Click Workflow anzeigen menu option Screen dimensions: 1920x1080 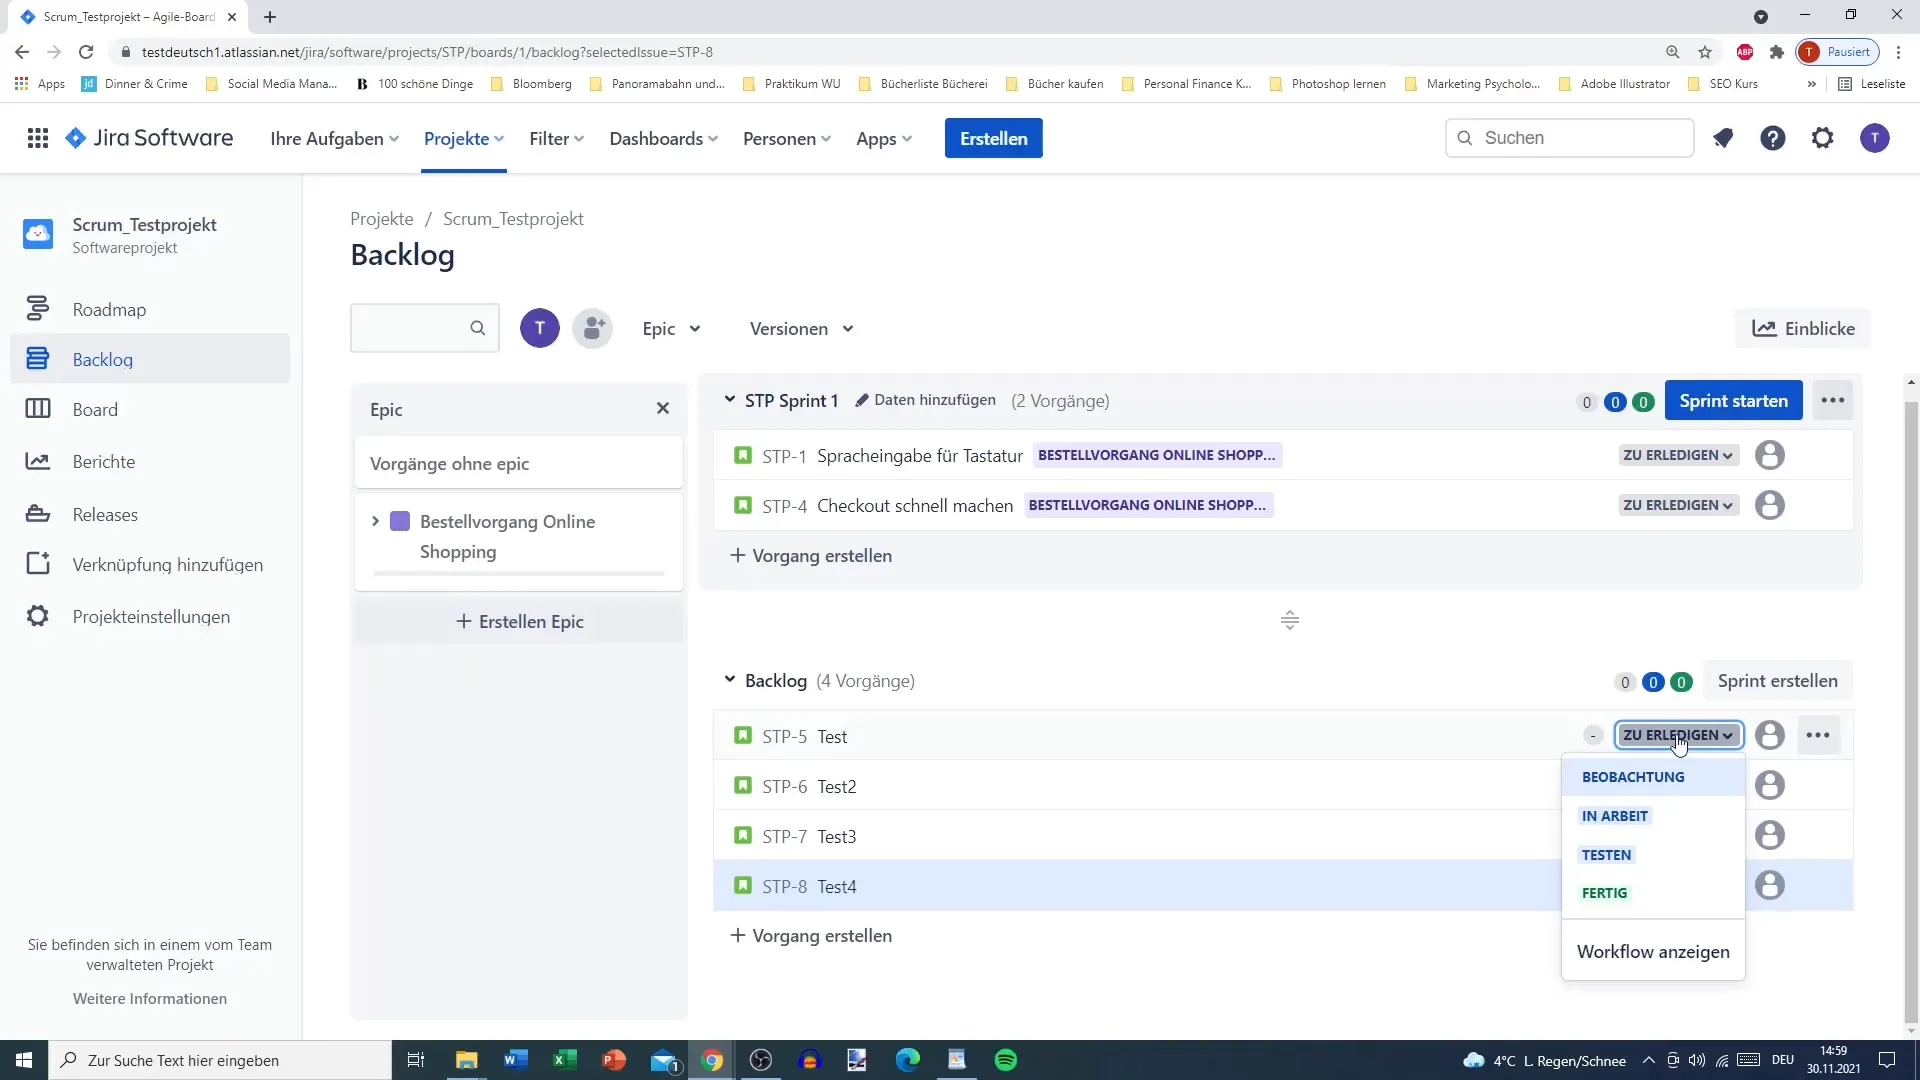pos(1652,951)
